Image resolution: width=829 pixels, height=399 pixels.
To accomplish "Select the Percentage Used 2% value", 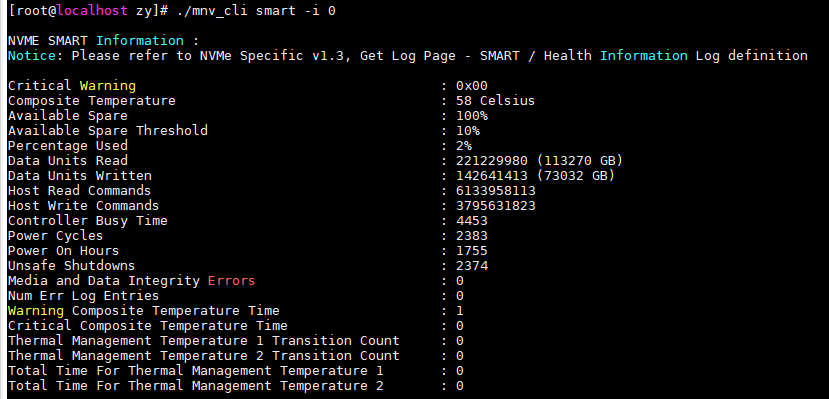I will click(x=464, y=145).
